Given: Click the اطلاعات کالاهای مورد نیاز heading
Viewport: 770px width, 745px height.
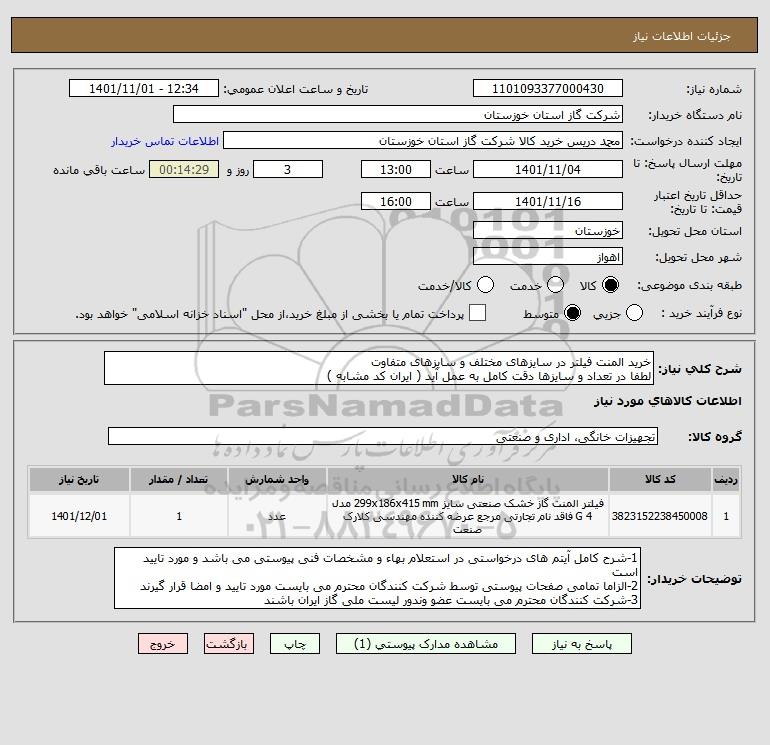Looking at the screenshot, I should (667, 402).
